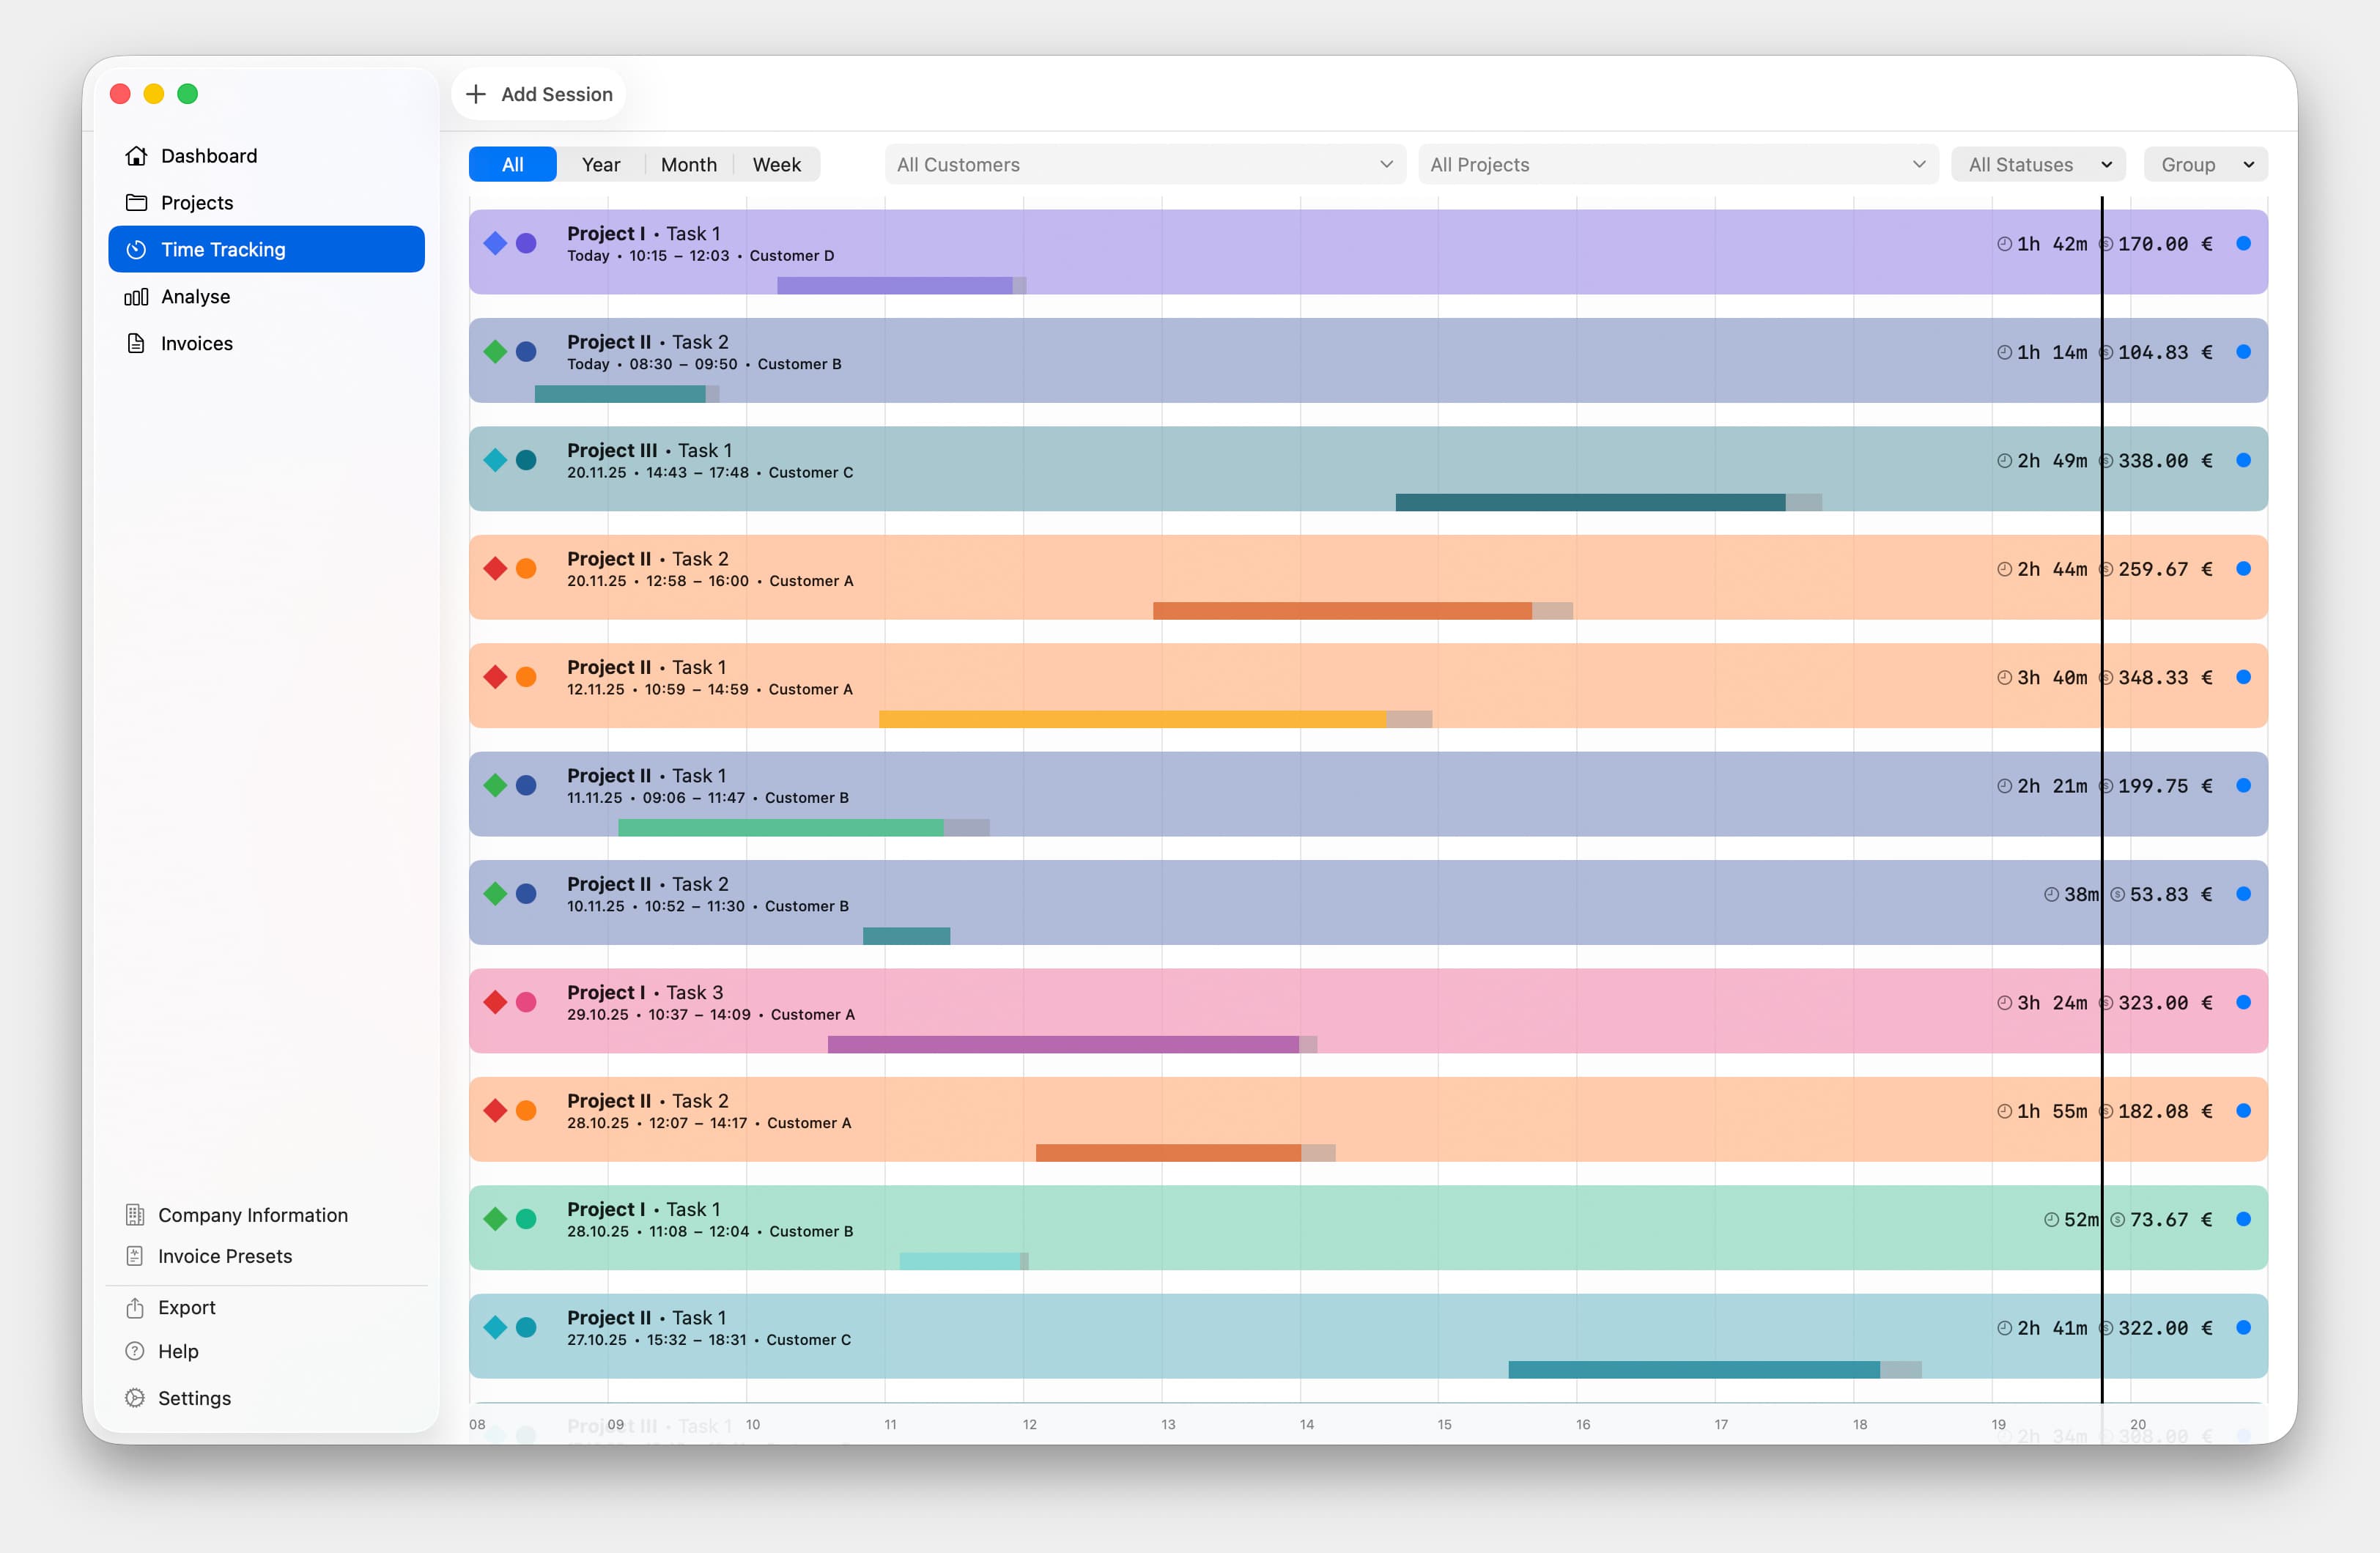Expand the All Projects dropdown
This screenshot has width=2380, height=1553.
[x=1677, y=164]
